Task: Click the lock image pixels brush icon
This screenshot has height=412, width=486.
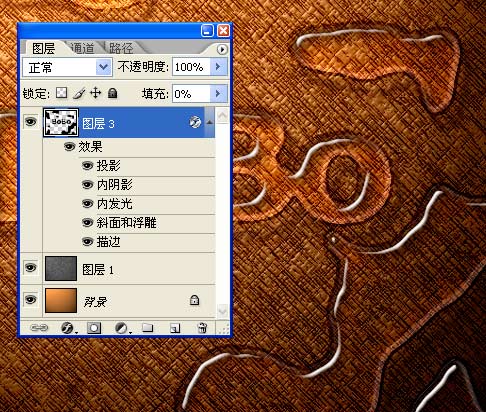Action: point(79,93)
